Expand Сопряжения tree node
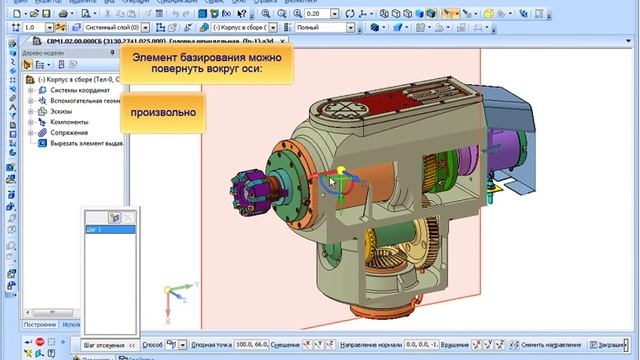Viewport: 640px width, 360px height. [31, 133]
